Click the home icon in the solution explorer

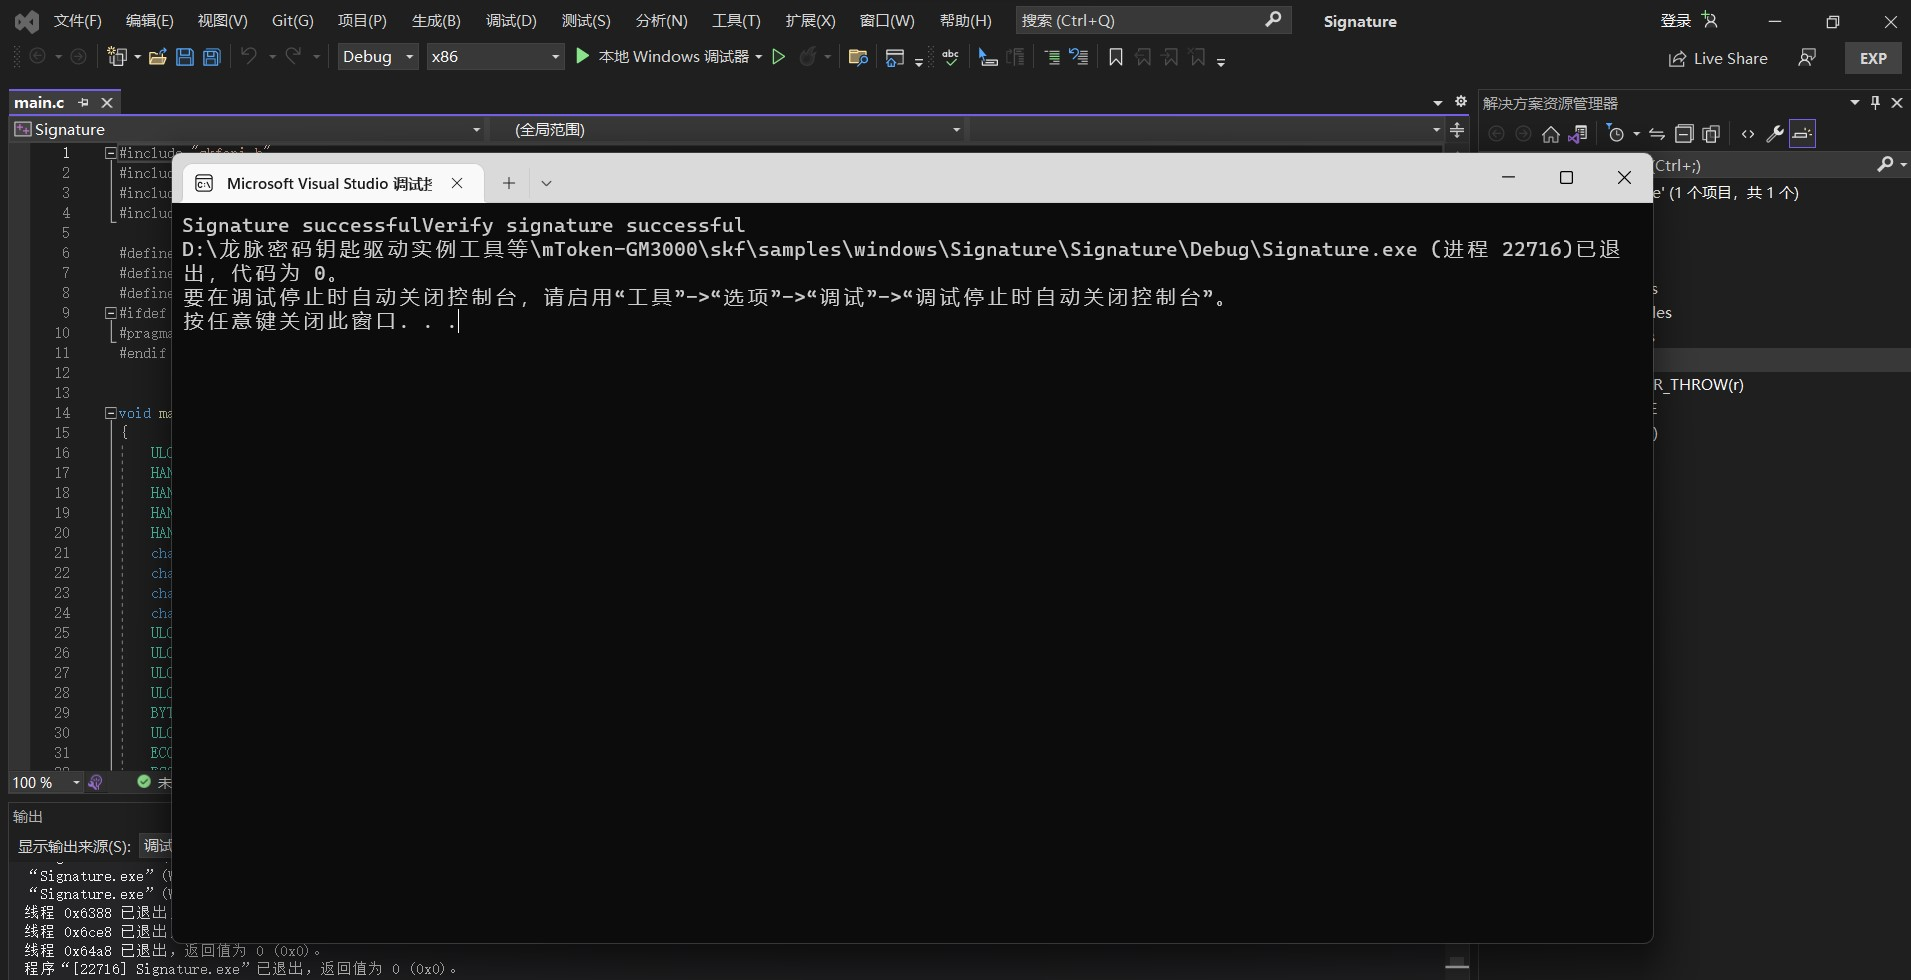[1551, 134]
